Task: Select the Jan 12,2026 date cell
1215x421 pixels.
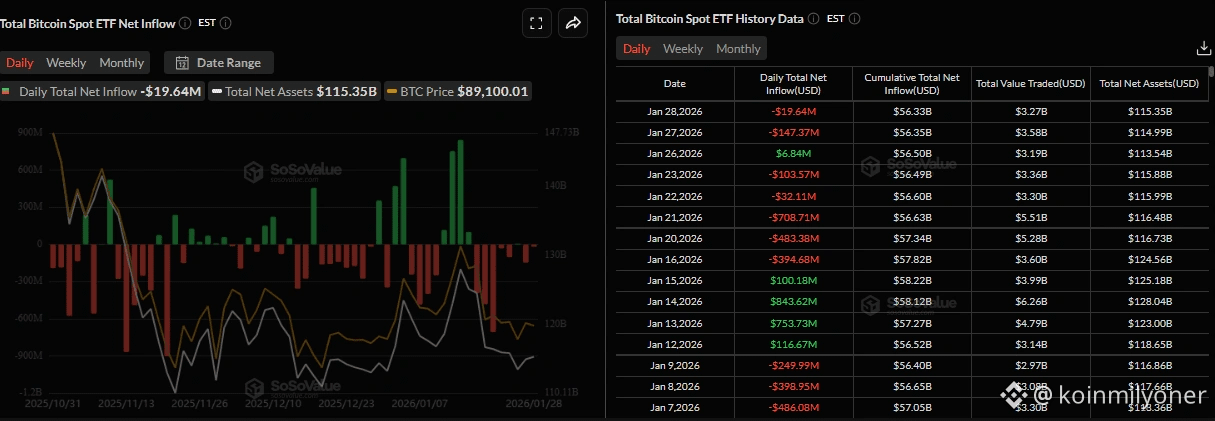Action: tap(675, 344)
